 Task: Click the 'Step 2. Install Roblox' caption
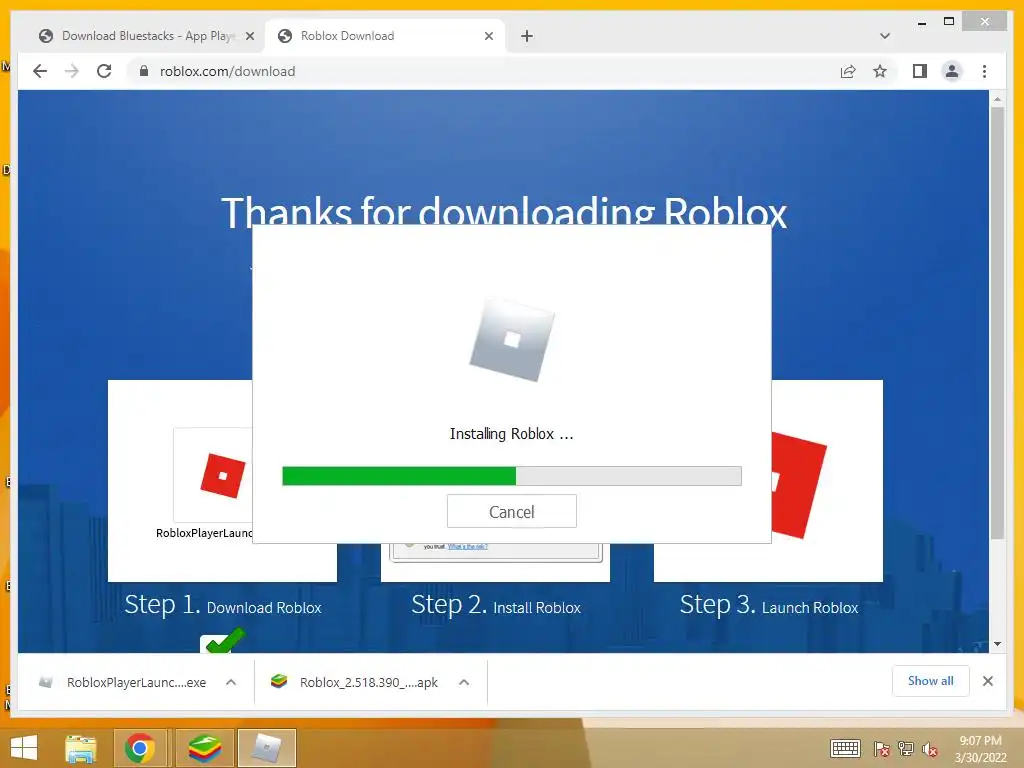pos(496,605)
